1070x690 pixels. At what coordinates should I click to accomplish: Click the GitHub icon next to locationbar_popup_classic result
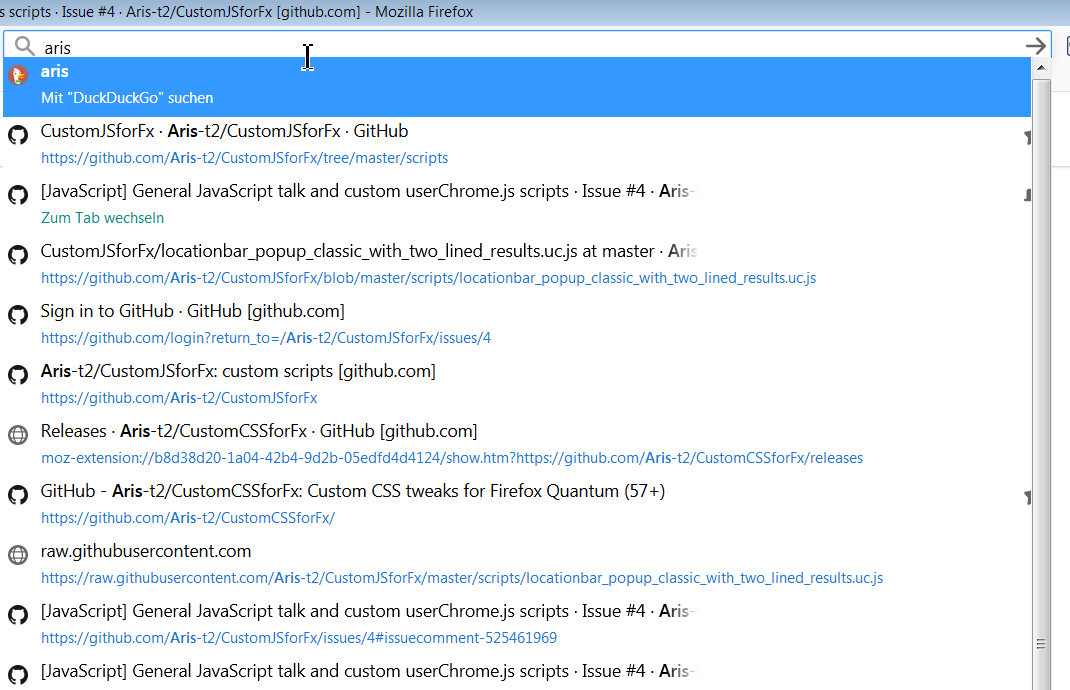17,254
